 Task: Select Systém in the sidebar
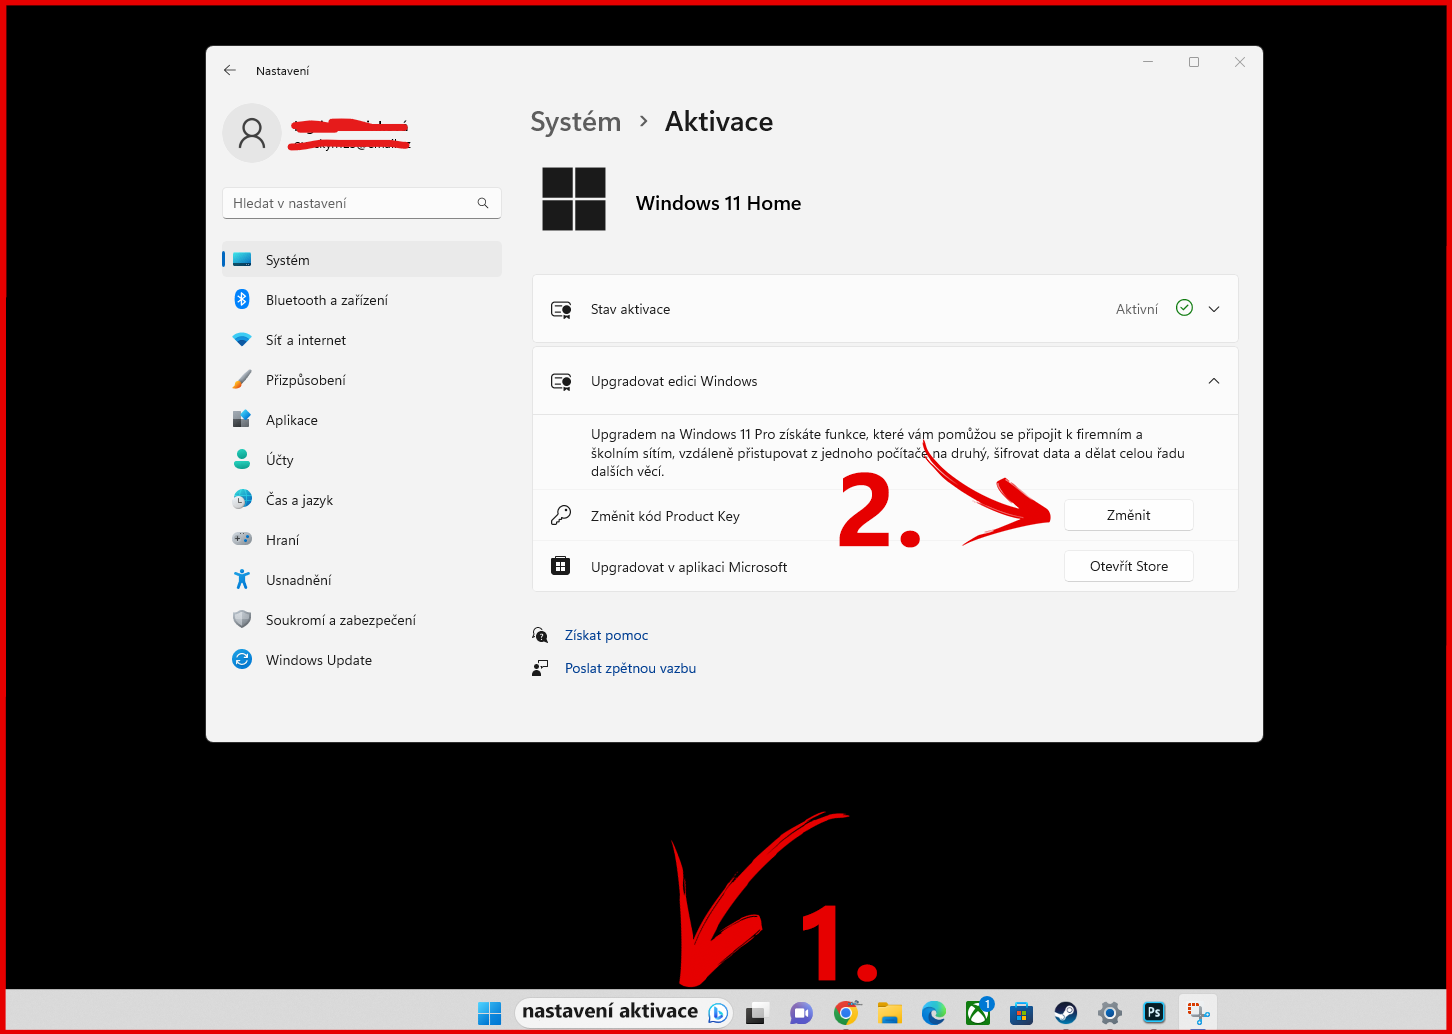[x=362, y=260]
